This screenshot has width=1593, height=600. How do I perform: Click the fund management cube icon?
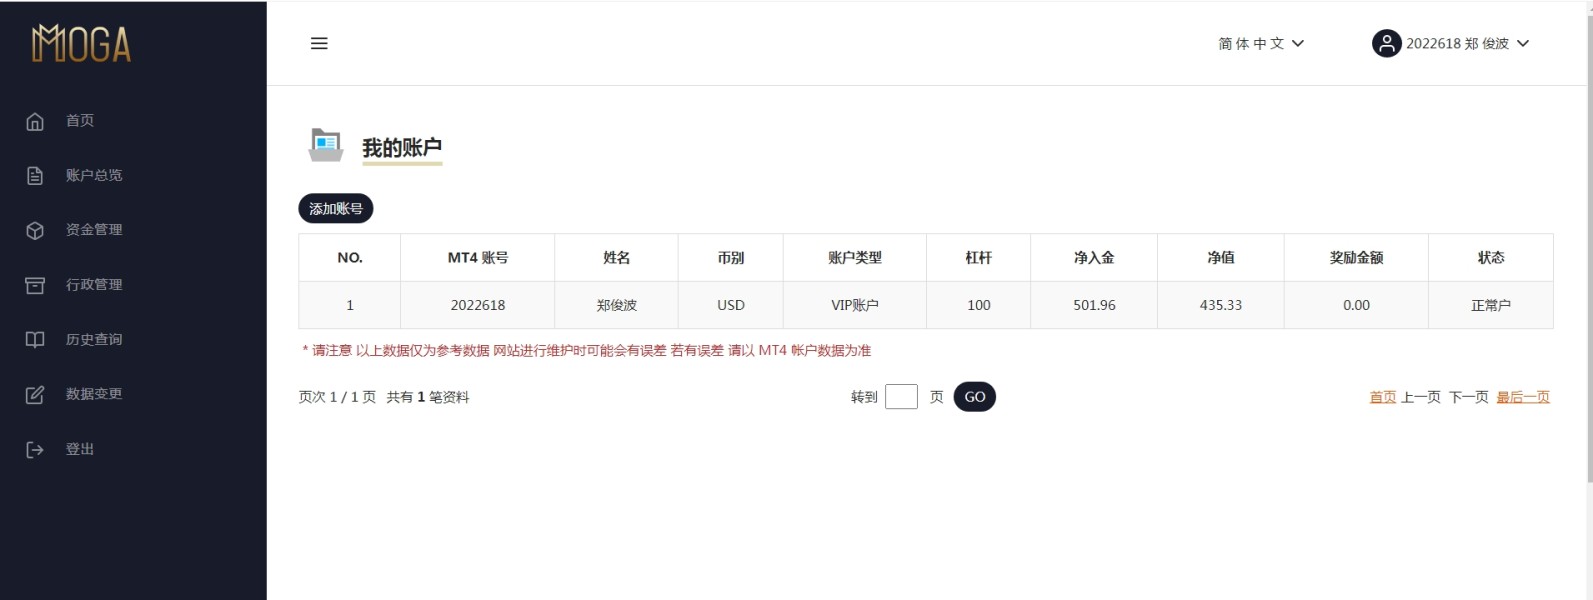point(35,230)
